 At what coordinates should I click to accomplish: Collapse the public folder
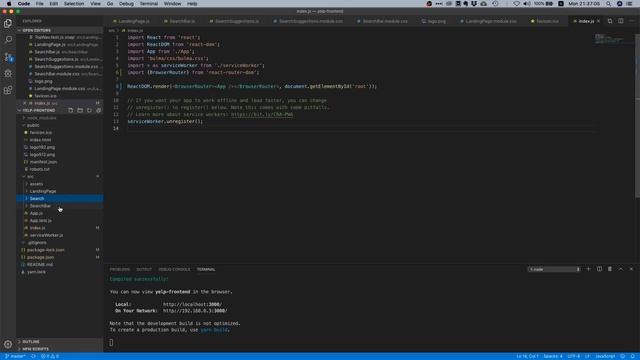(33, 125)
